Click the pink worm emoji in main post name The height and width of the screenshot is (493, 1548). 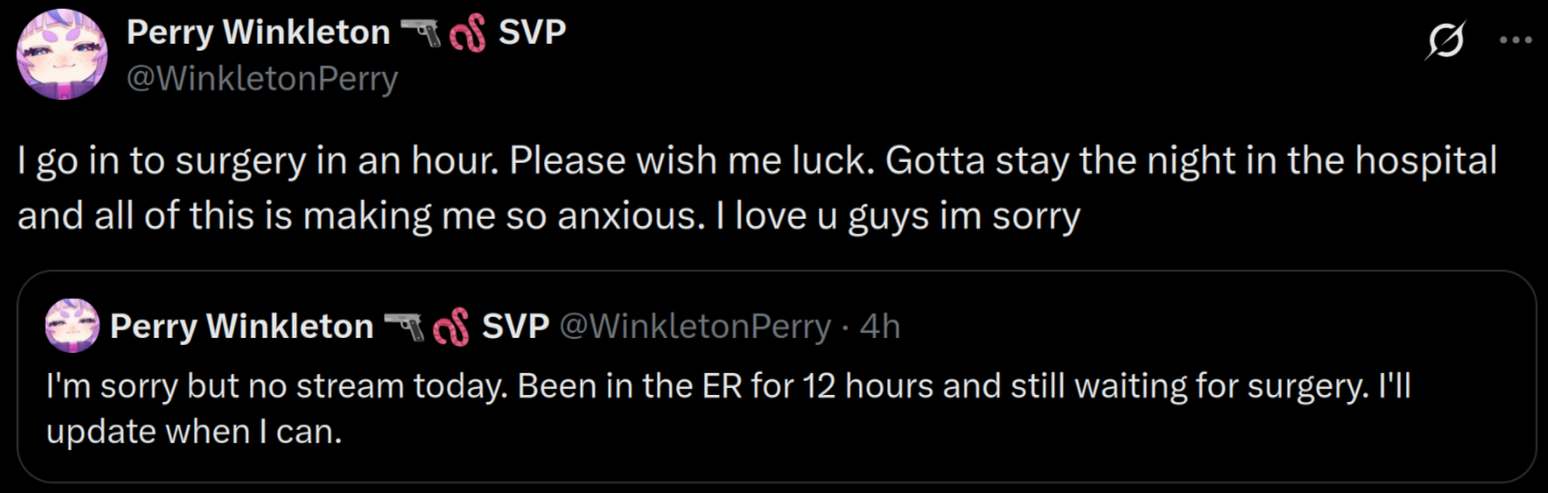point(469,35)
